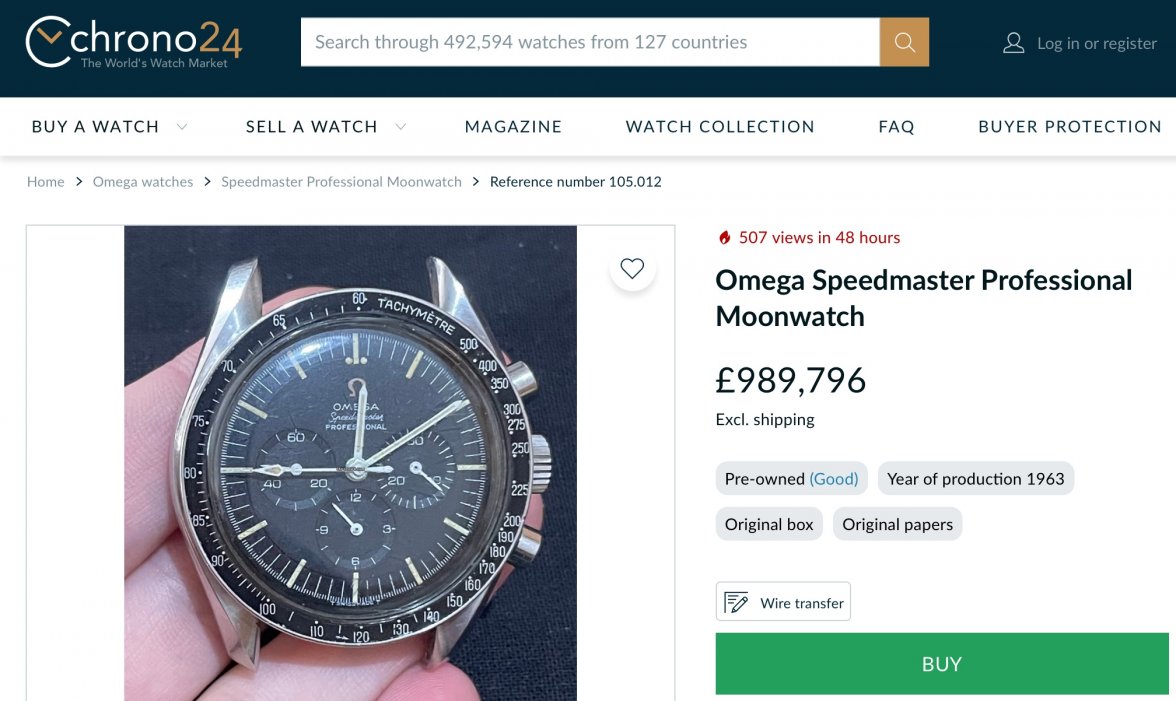This screenshot has height=701, width=1176.
Task: Click the Chrono24 logo
Action: [133, 42]
